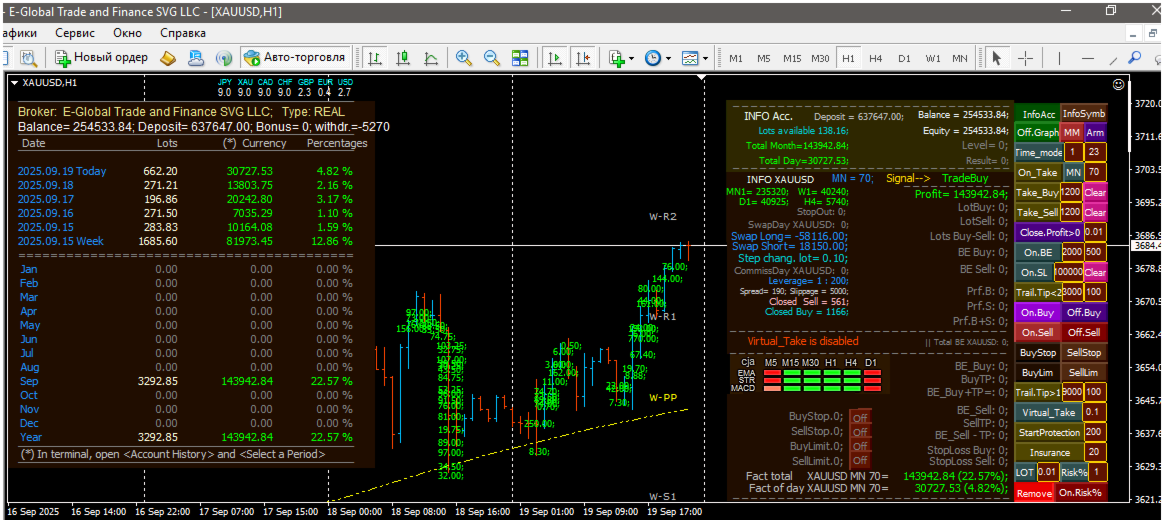Open the periods clock icon
Screen dimensions: 1168x520
point(653,57)
